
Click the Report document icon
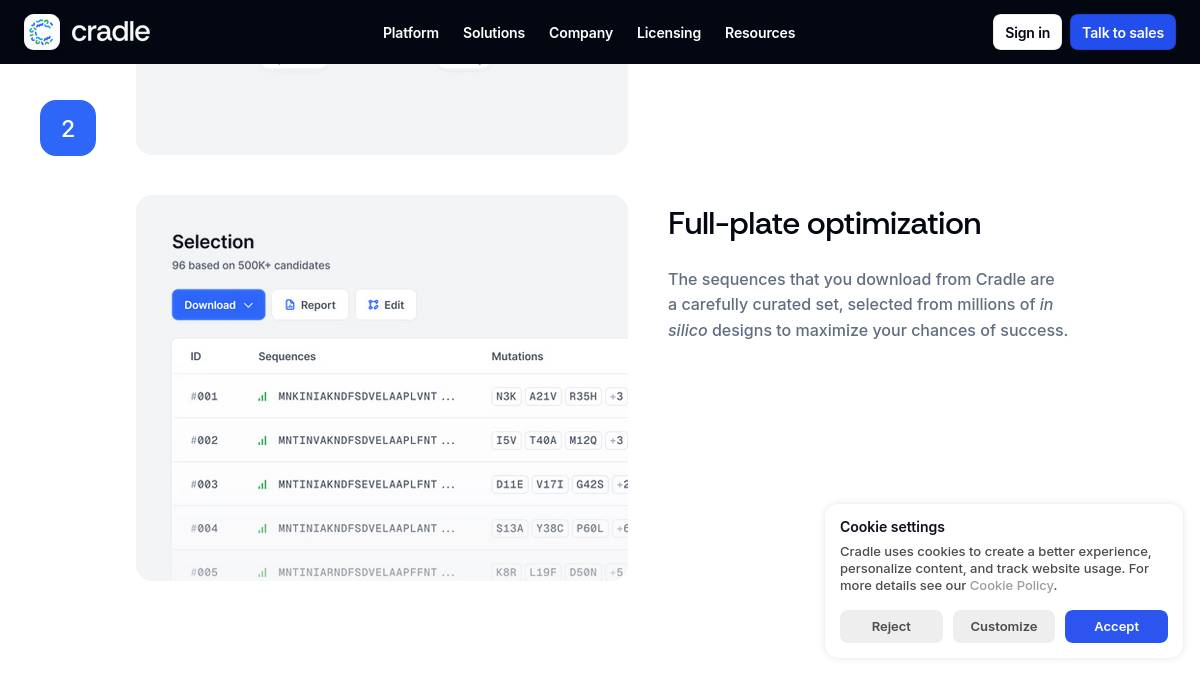click(290, 305)
